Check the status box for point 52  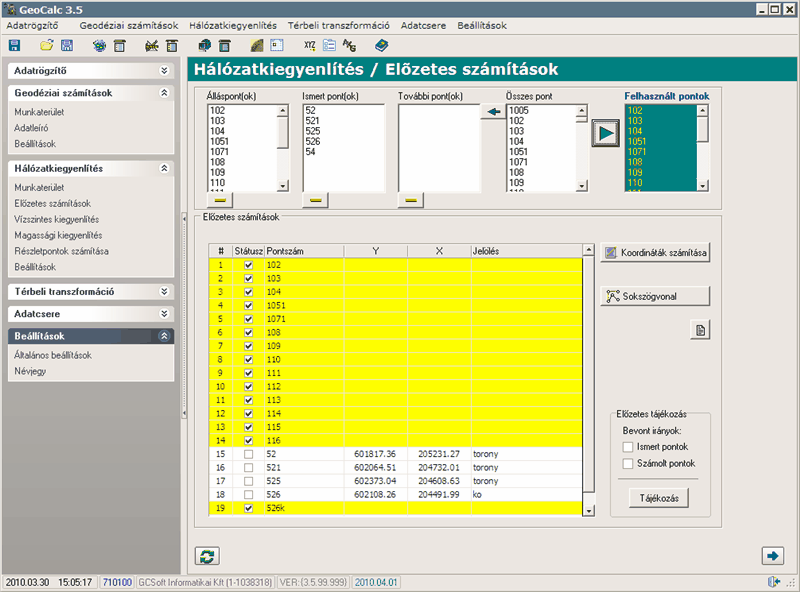248,454
